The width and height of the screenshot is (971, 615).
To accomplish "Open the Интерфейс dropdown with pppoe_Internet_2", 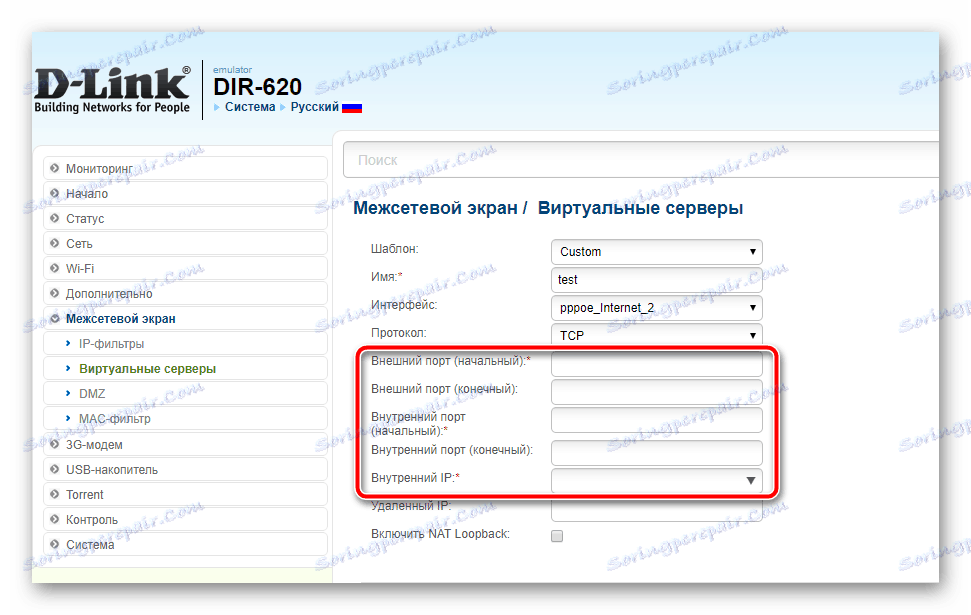I will click(656, 307).
